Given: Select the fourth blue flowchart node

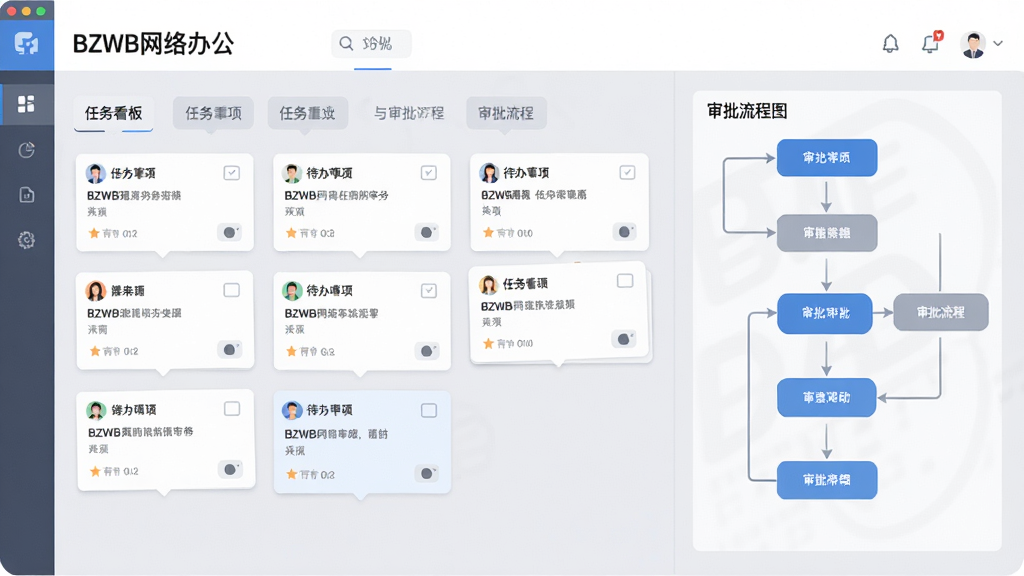Looking at the screenshot, I should [827, 397].
